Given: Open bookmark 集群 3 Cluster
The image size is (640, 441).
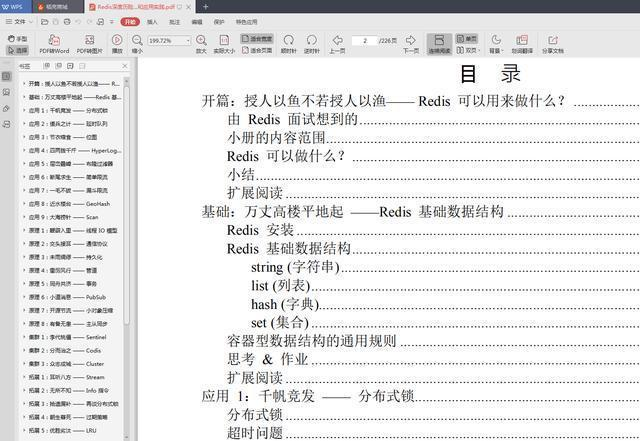Looking at the screenshot, I should click(x=67, y=364).
